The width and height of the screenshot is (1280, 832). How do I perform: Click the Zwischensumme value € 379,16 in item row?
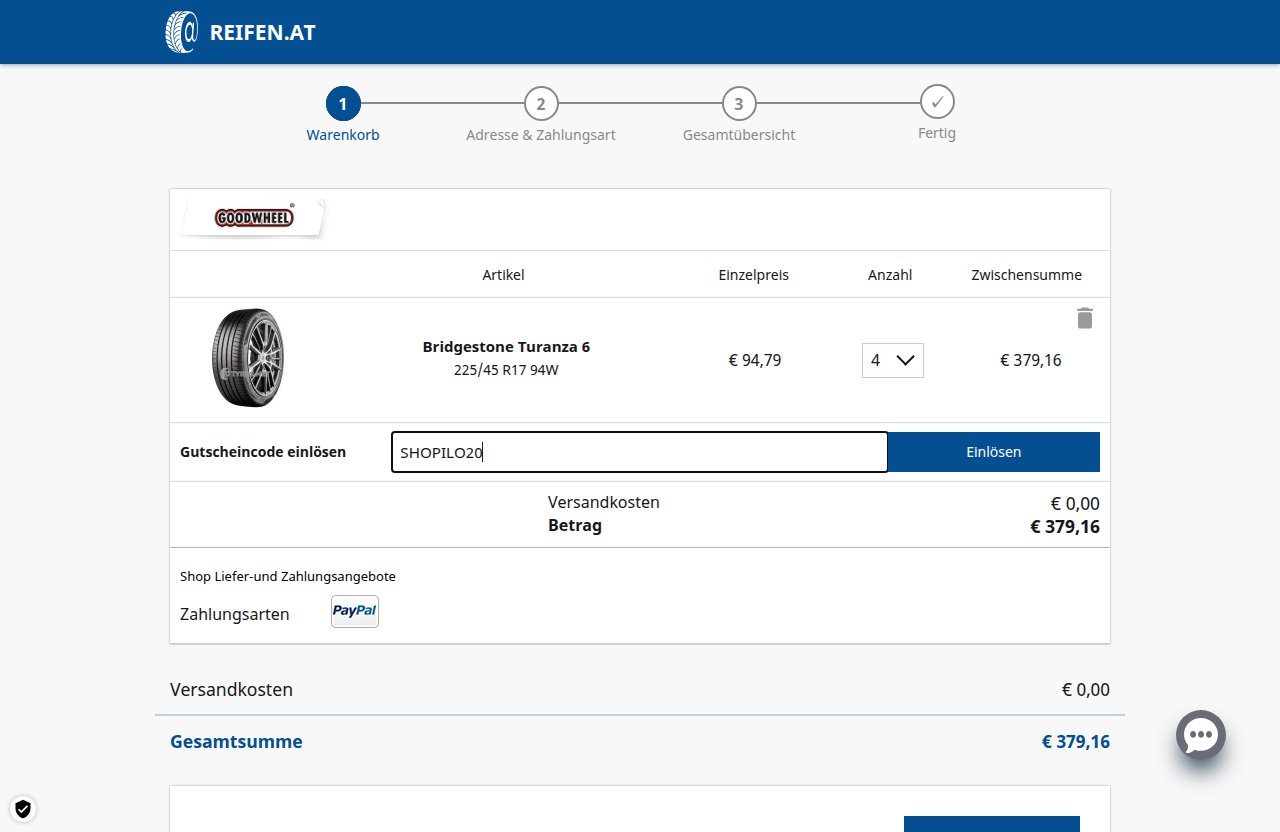click(1031, 360)
